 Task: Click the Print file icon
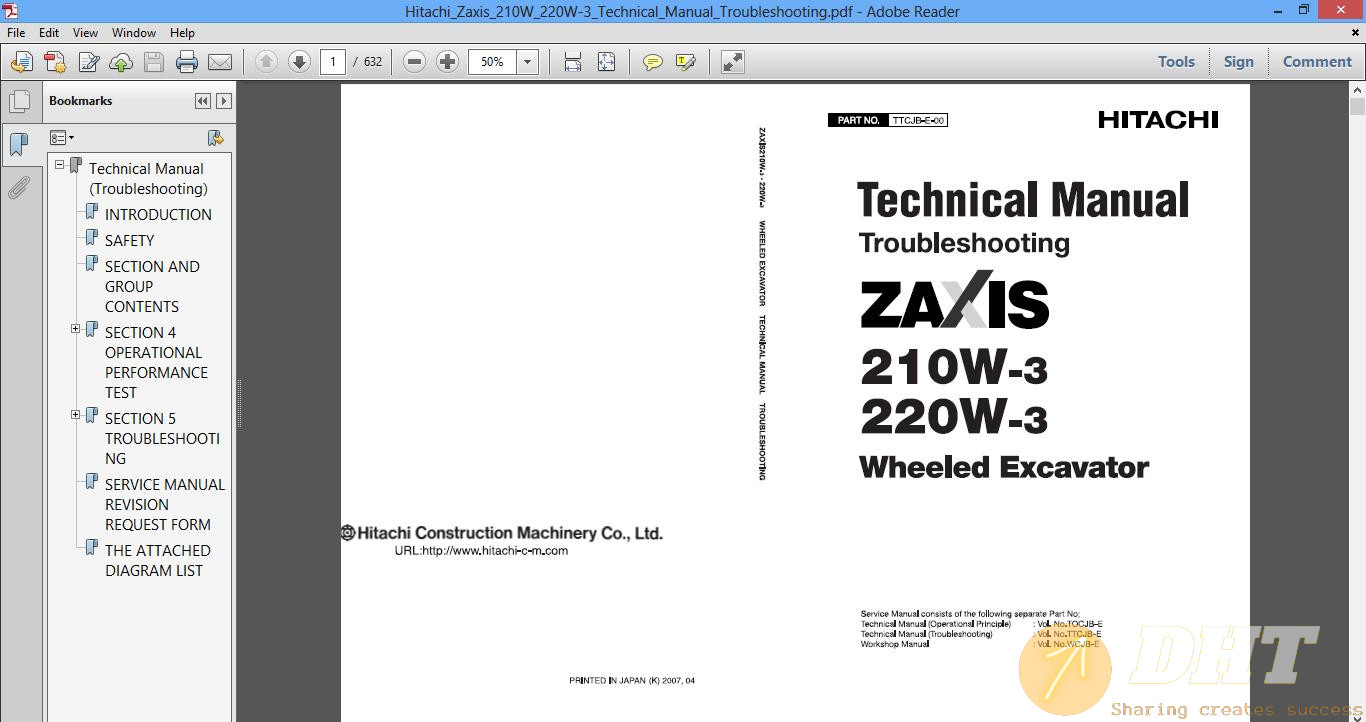click(187, 62)
